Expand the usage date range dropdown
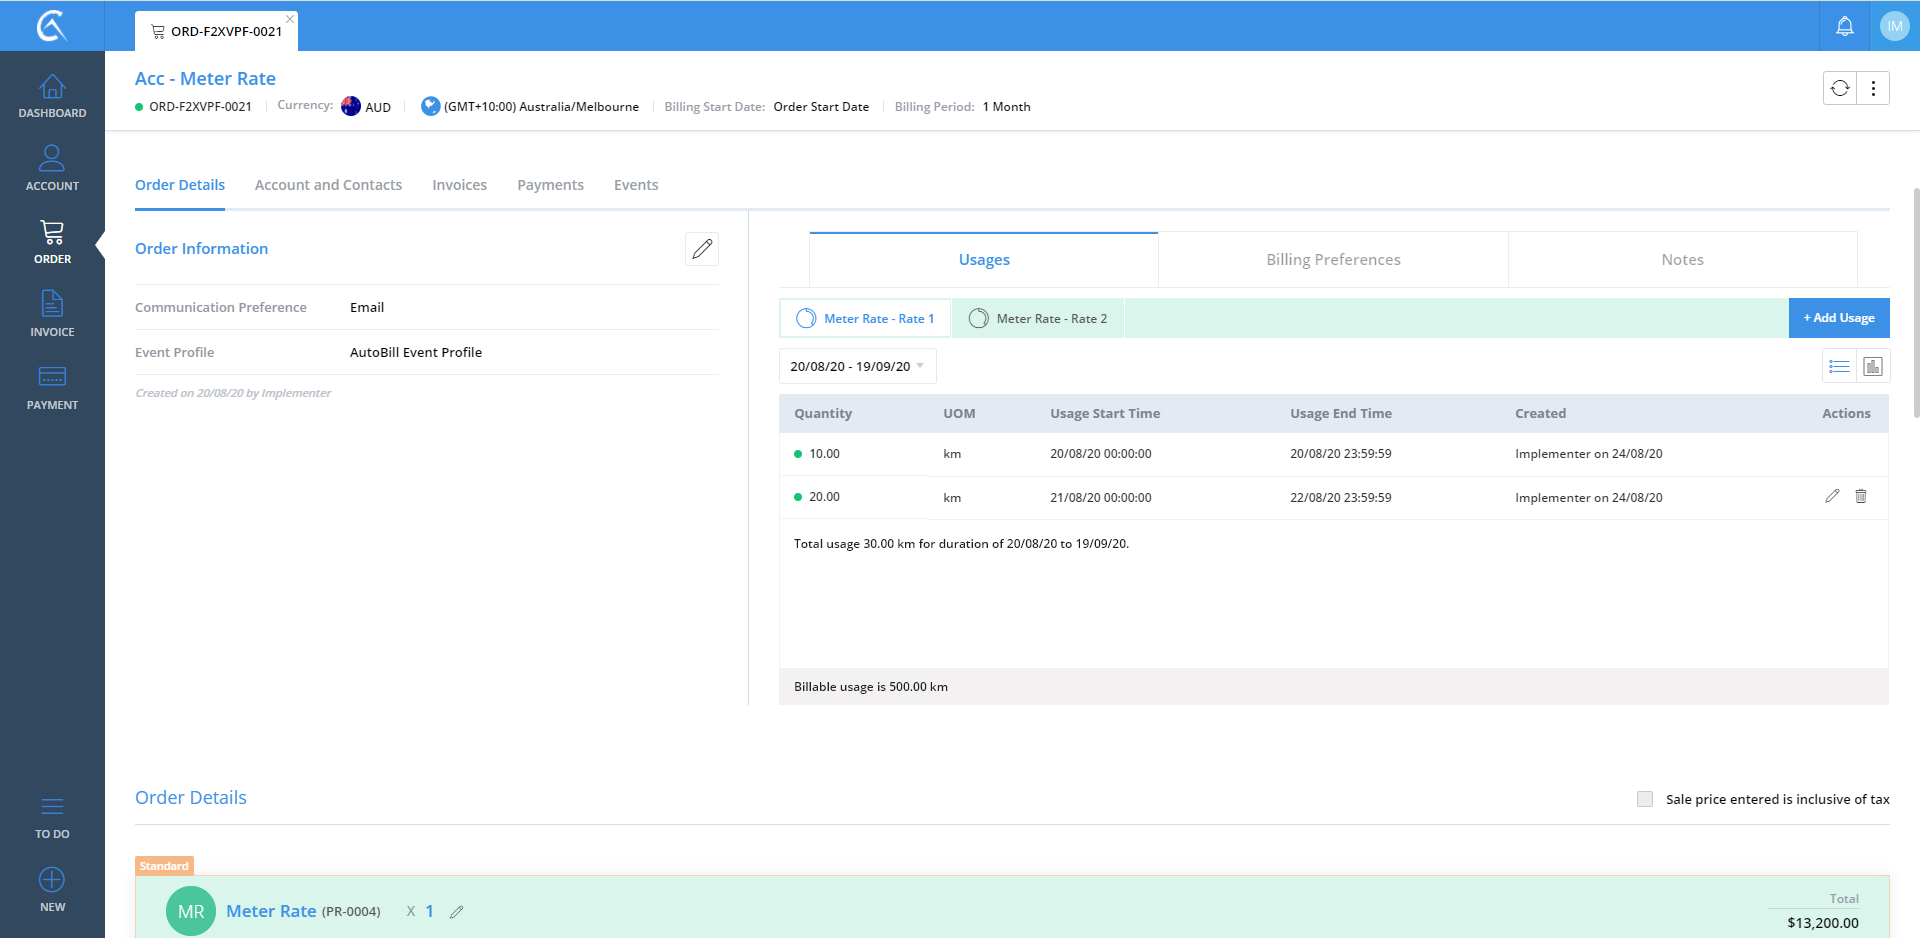Viewport: 1920px width, 938px height. (x=857, y=367)
